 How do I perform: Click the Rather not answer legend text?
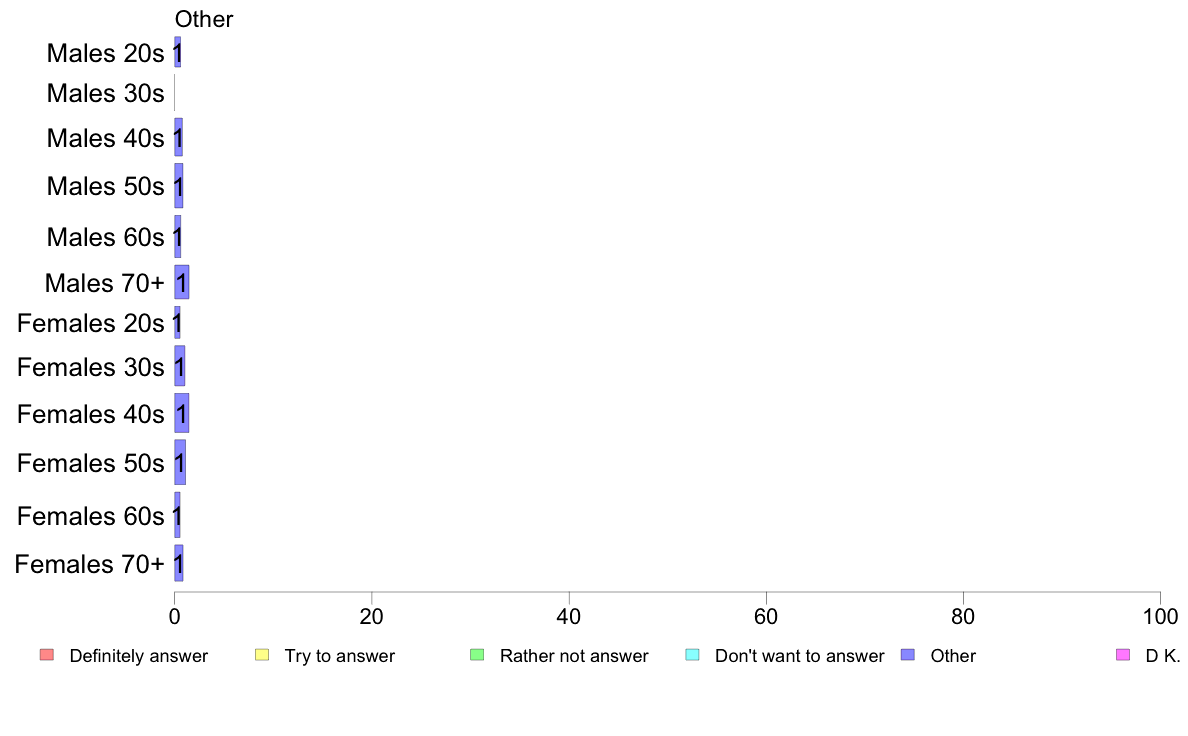coord(574,656)
